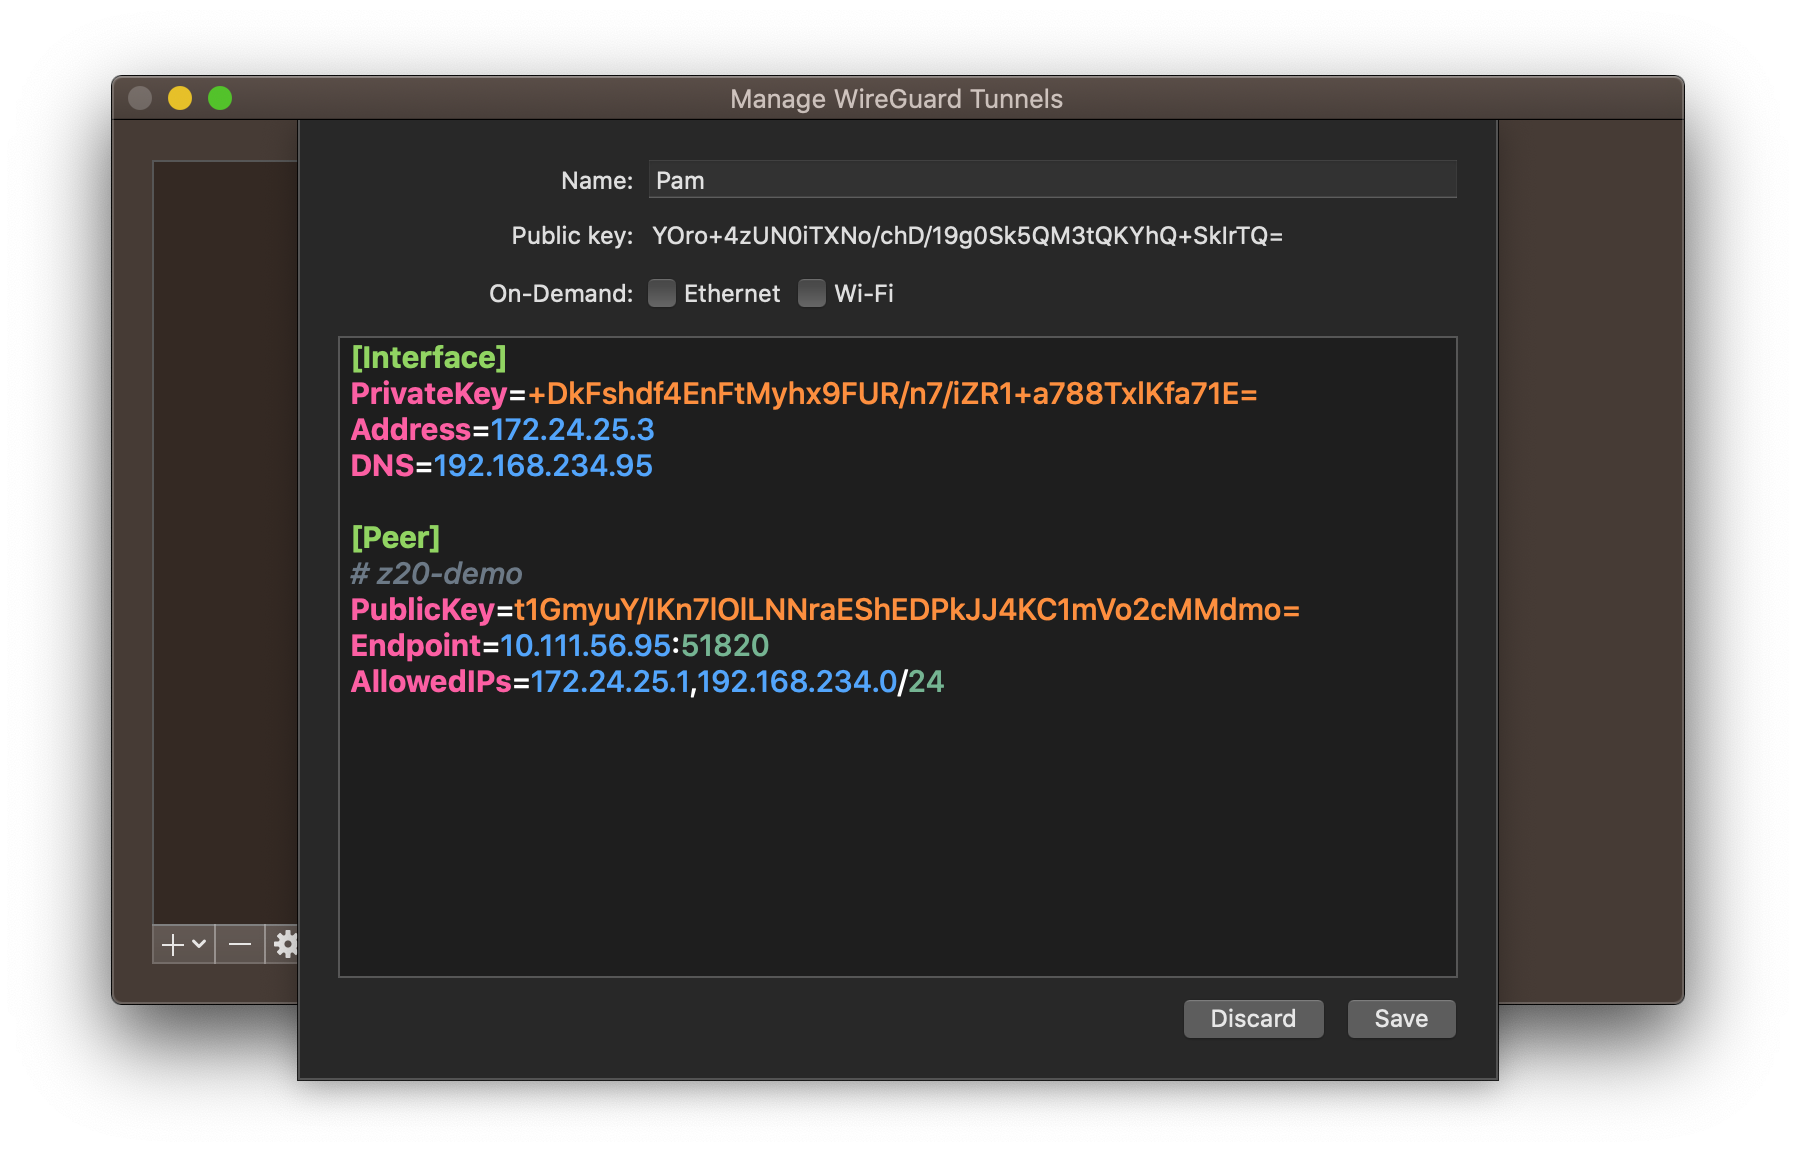Viewport: 1796px width, 1152px height.
Task: Click the public key value text
Action: [967, 236]
